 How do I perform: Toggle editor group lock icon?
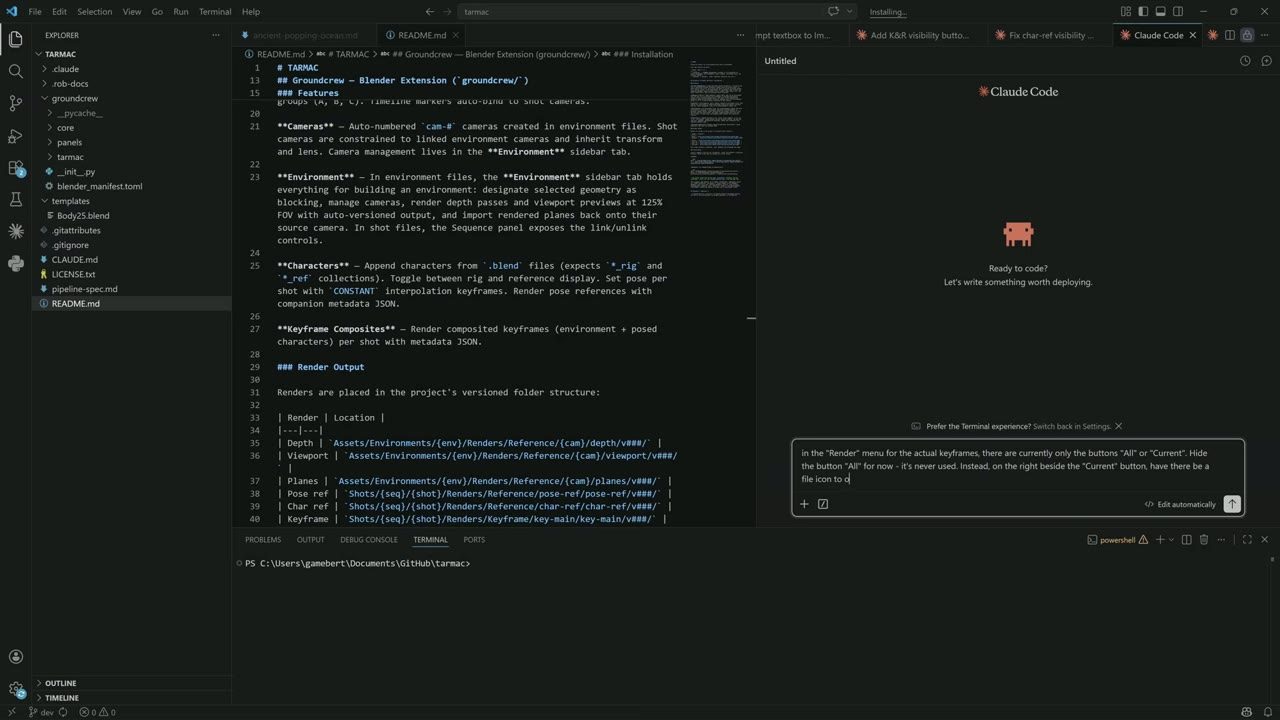click(1247, 35)
